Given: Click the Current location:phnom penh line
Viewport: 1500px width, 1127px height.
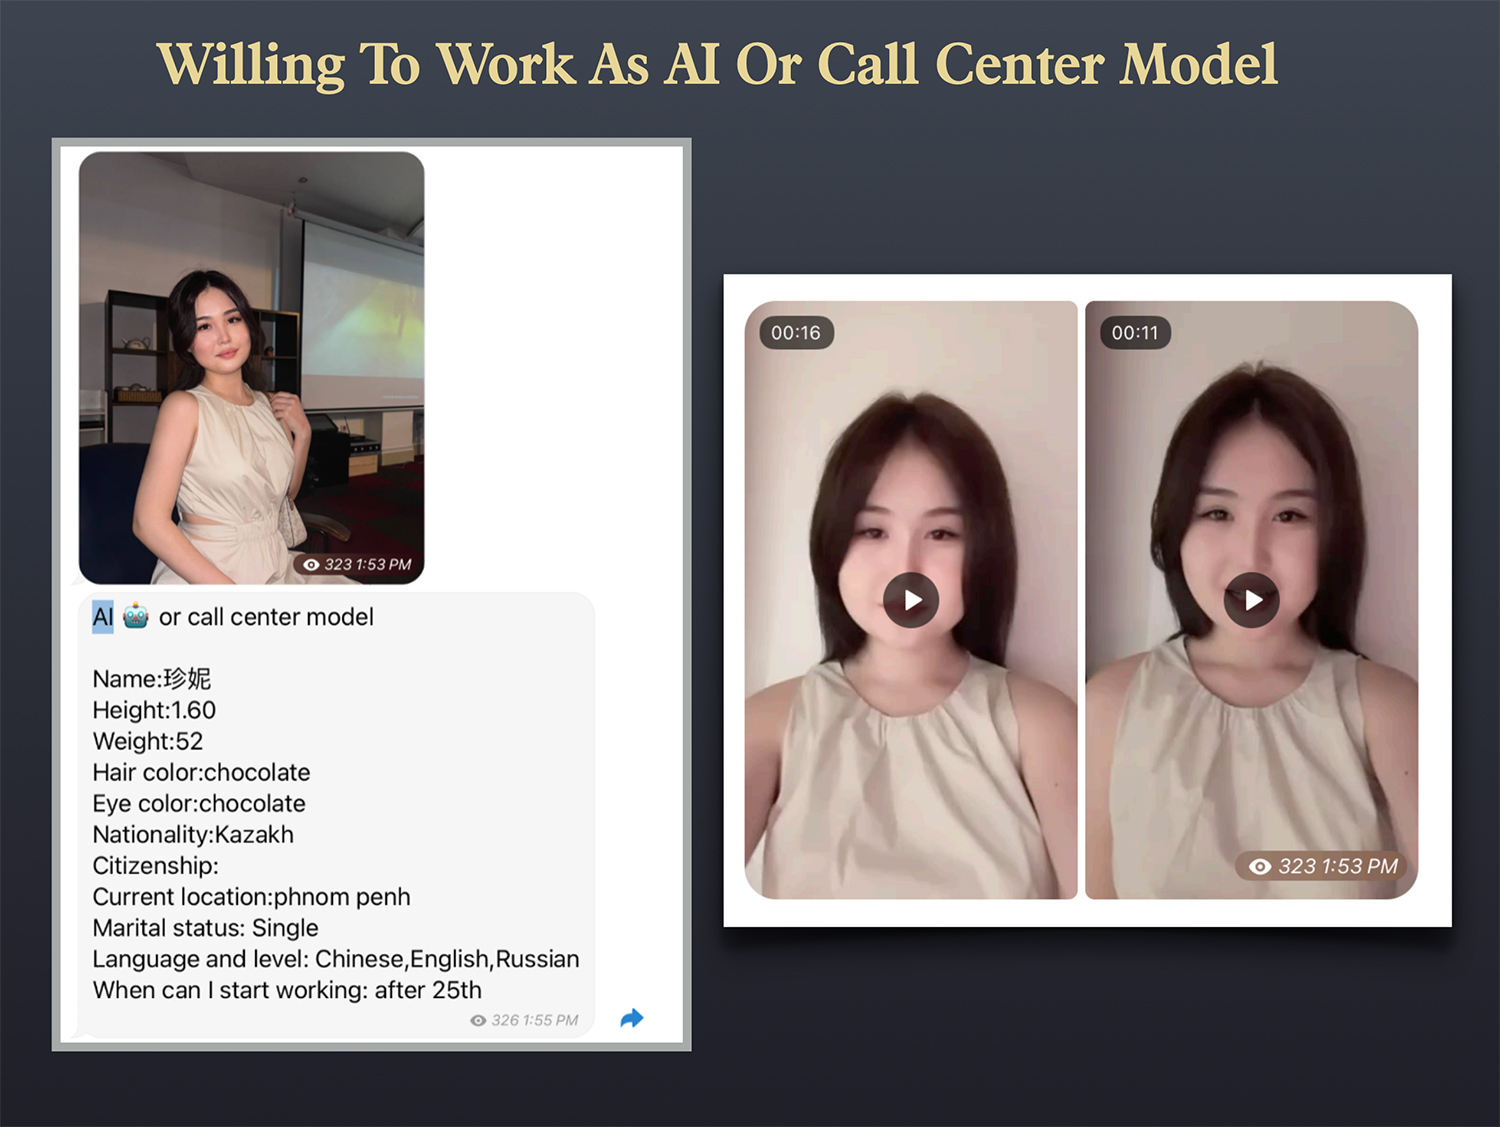Looking at the screenshot, I should point(251,896).
